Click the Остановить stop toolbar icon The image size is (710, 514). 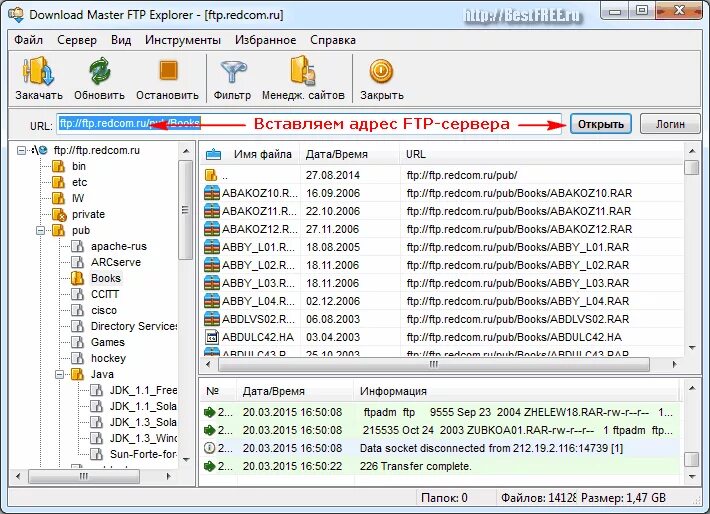168,71
